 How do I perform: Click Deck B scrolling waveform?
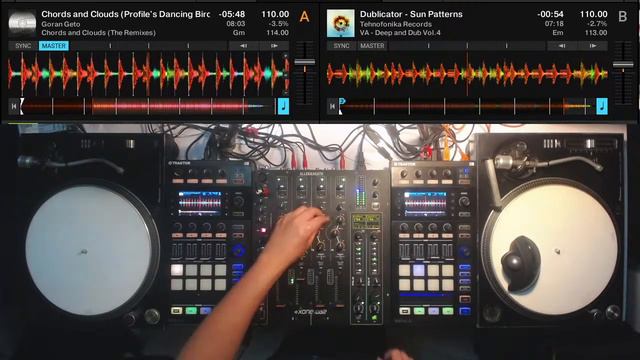click(x=467, y=74)
